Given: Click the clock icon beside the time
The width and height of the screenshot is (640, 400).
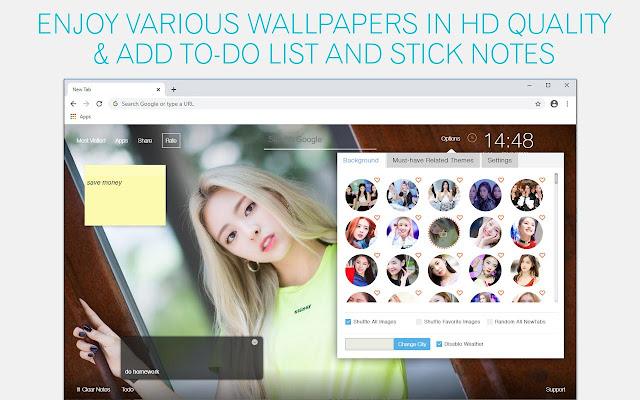Looking at the screenshot, I should click(472, 138).
